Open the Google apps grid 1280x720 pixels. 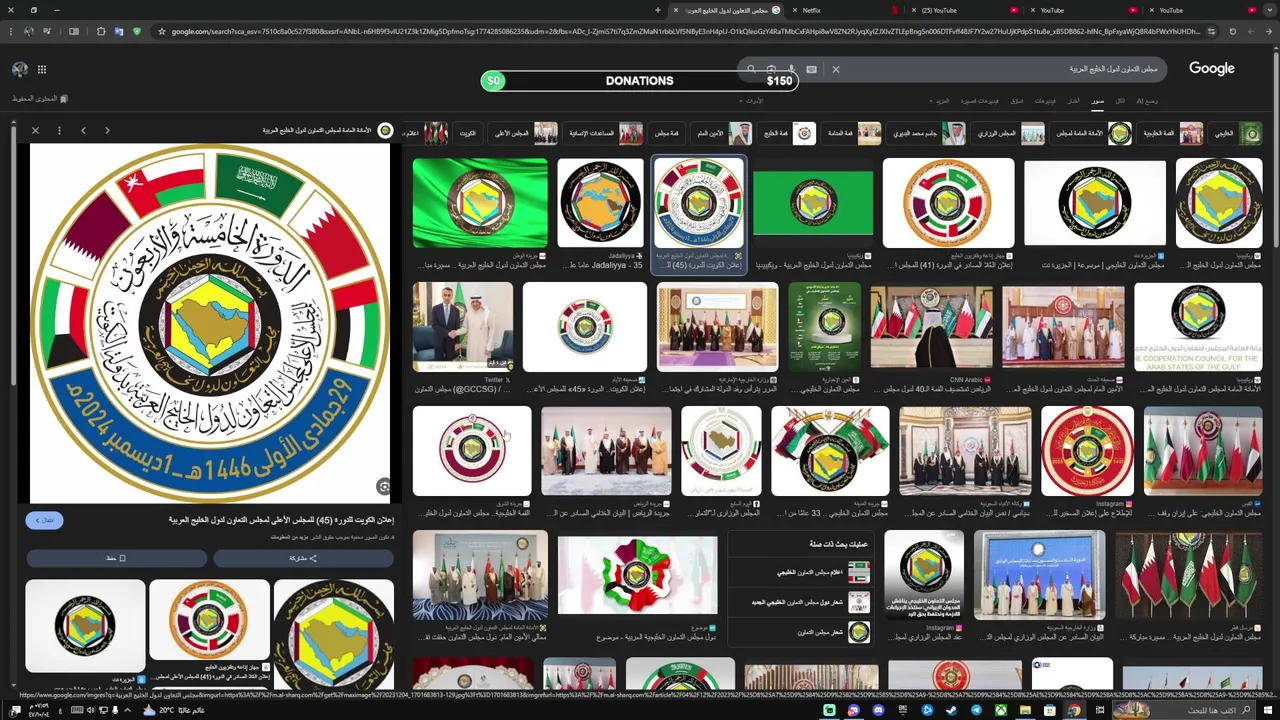(x=42, y=69)
